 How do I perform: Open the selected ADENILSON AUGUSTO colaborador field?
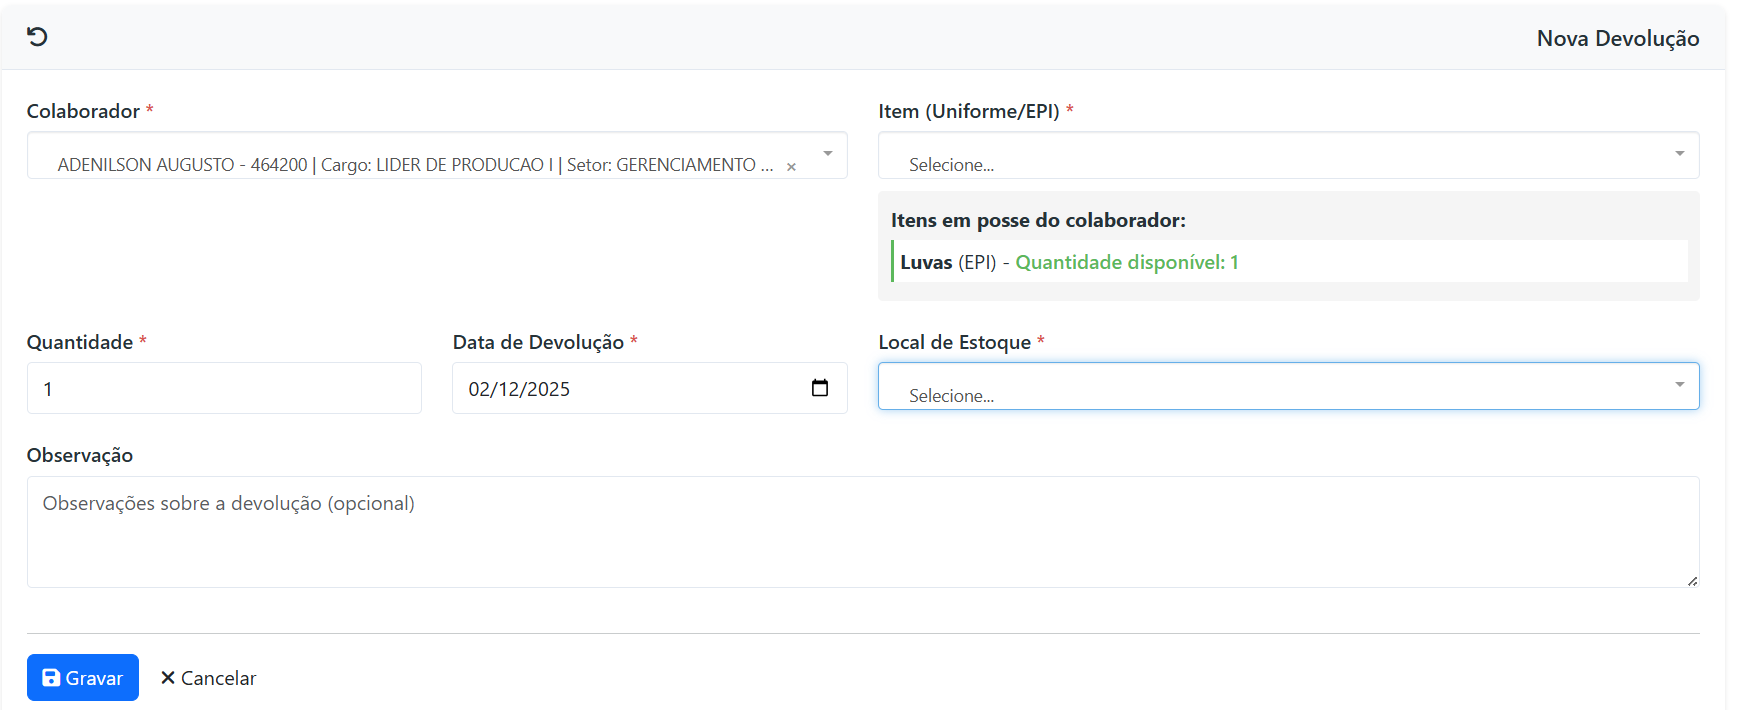coord(414,165)
